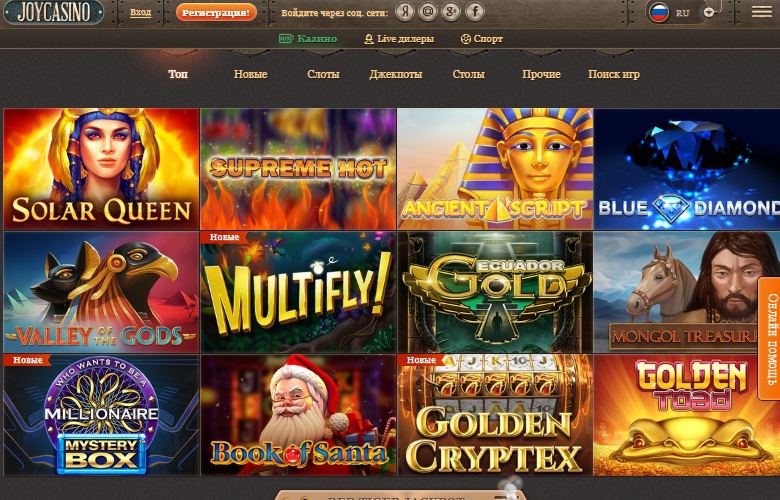The image size is (780, 500).
Task: Open the Golden Toad game
Action: pyautogui.click(x=687, y=415)
